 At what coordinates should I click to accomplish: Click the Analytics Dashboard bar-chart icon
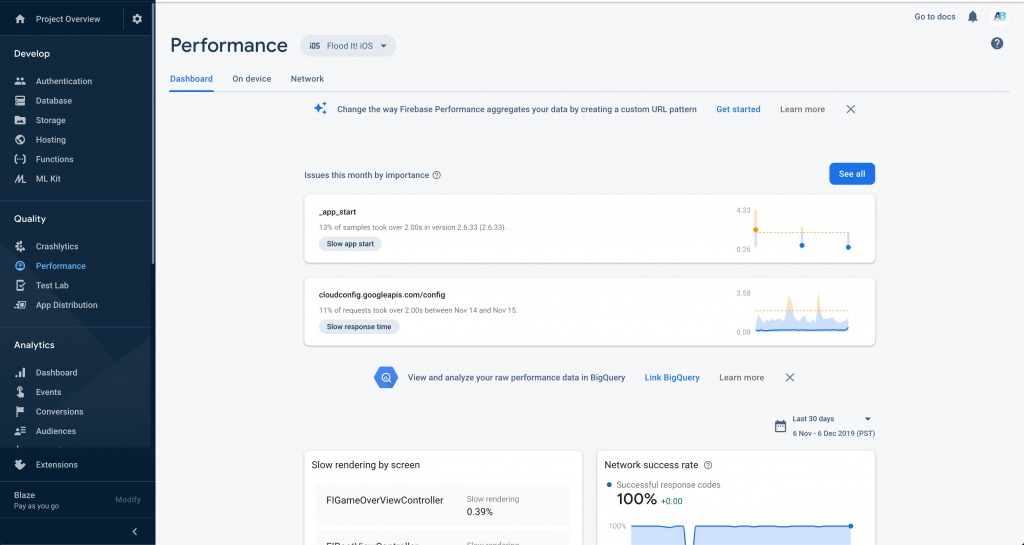coord(20,373)
